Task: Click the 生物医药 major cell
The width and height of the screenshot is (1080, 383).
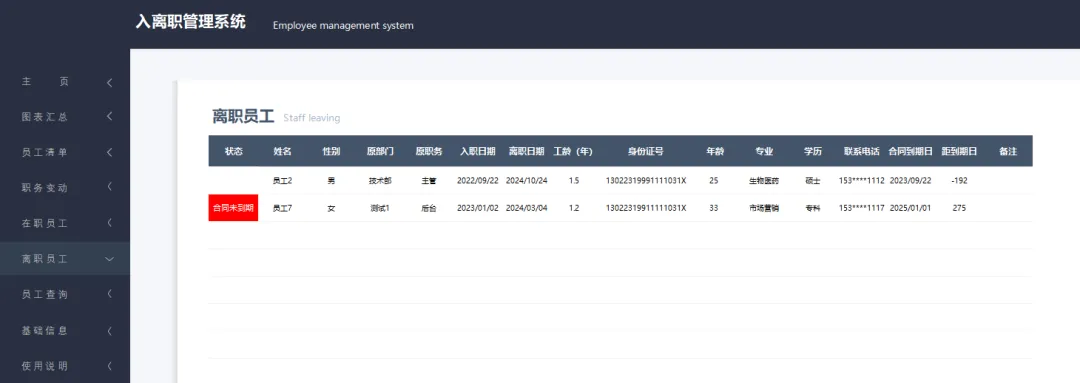Action: pos(764,180)
